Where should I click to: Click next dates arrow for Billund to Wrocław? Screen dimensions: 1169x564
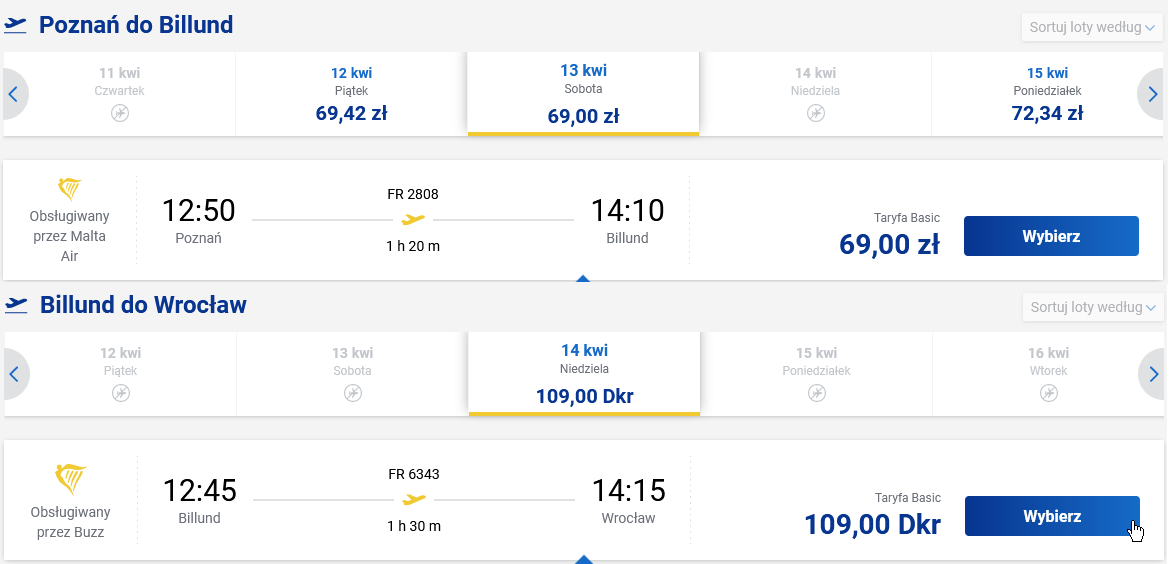1153,374
